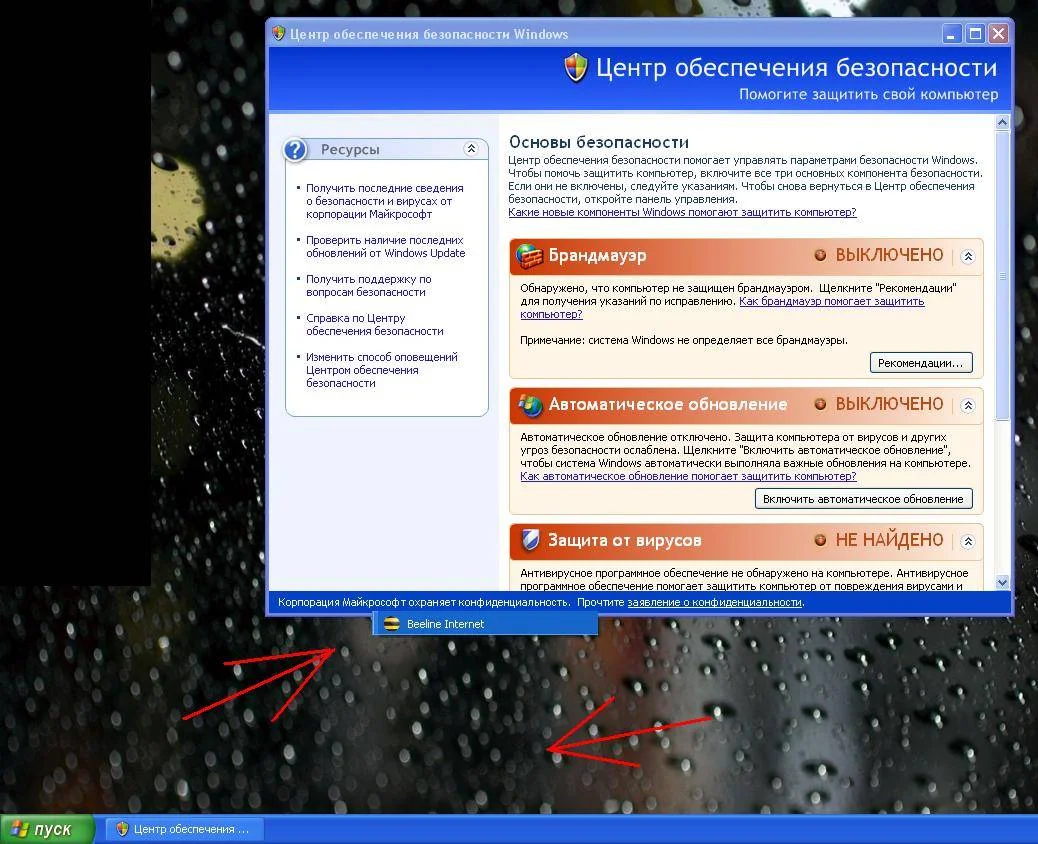1038x844 pixels.
Task: Open Изменить способ оповещений Центром обеспечения безопасности
Action: point(381,370)
